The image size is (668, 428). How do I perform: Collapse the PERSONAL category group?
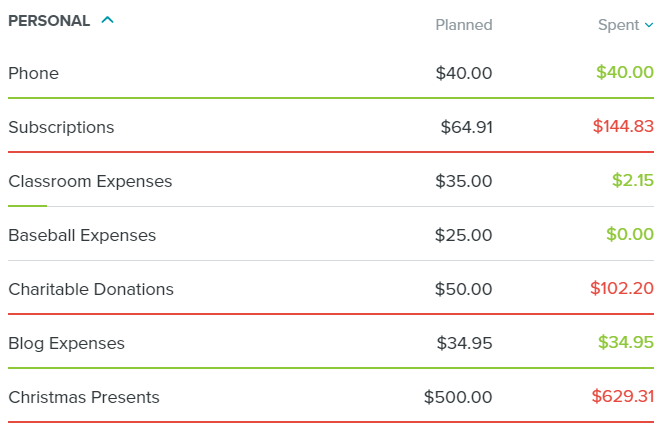pos(108,20)
